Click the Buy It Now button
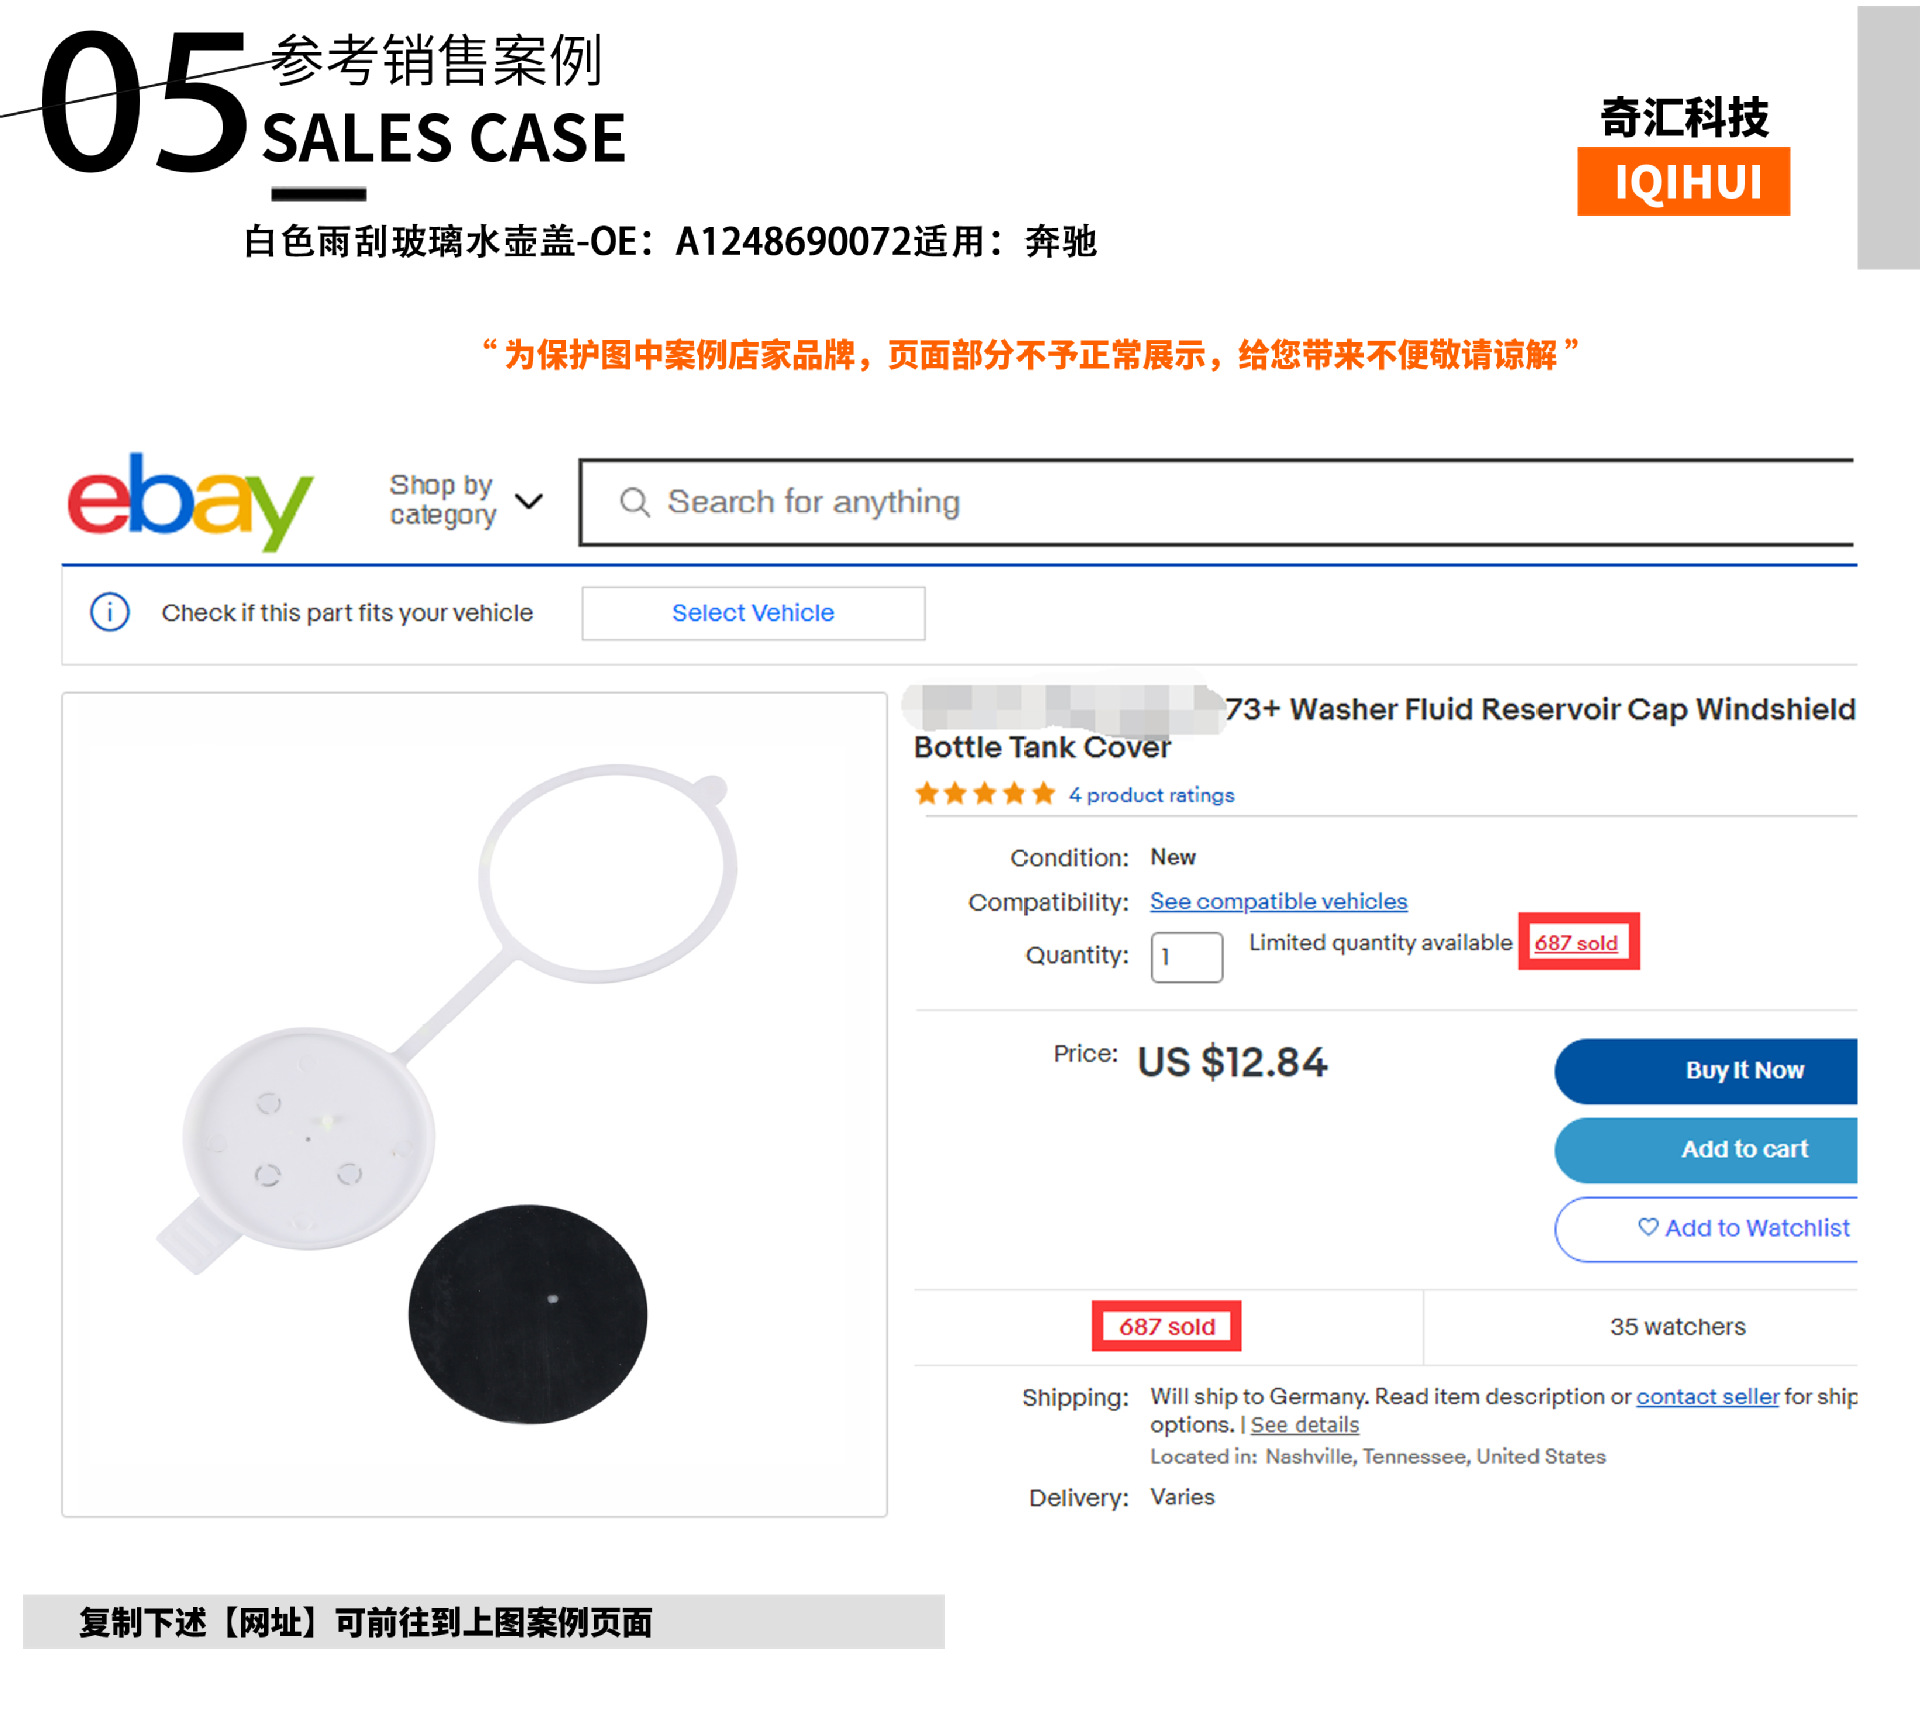 [1706, 1071]
